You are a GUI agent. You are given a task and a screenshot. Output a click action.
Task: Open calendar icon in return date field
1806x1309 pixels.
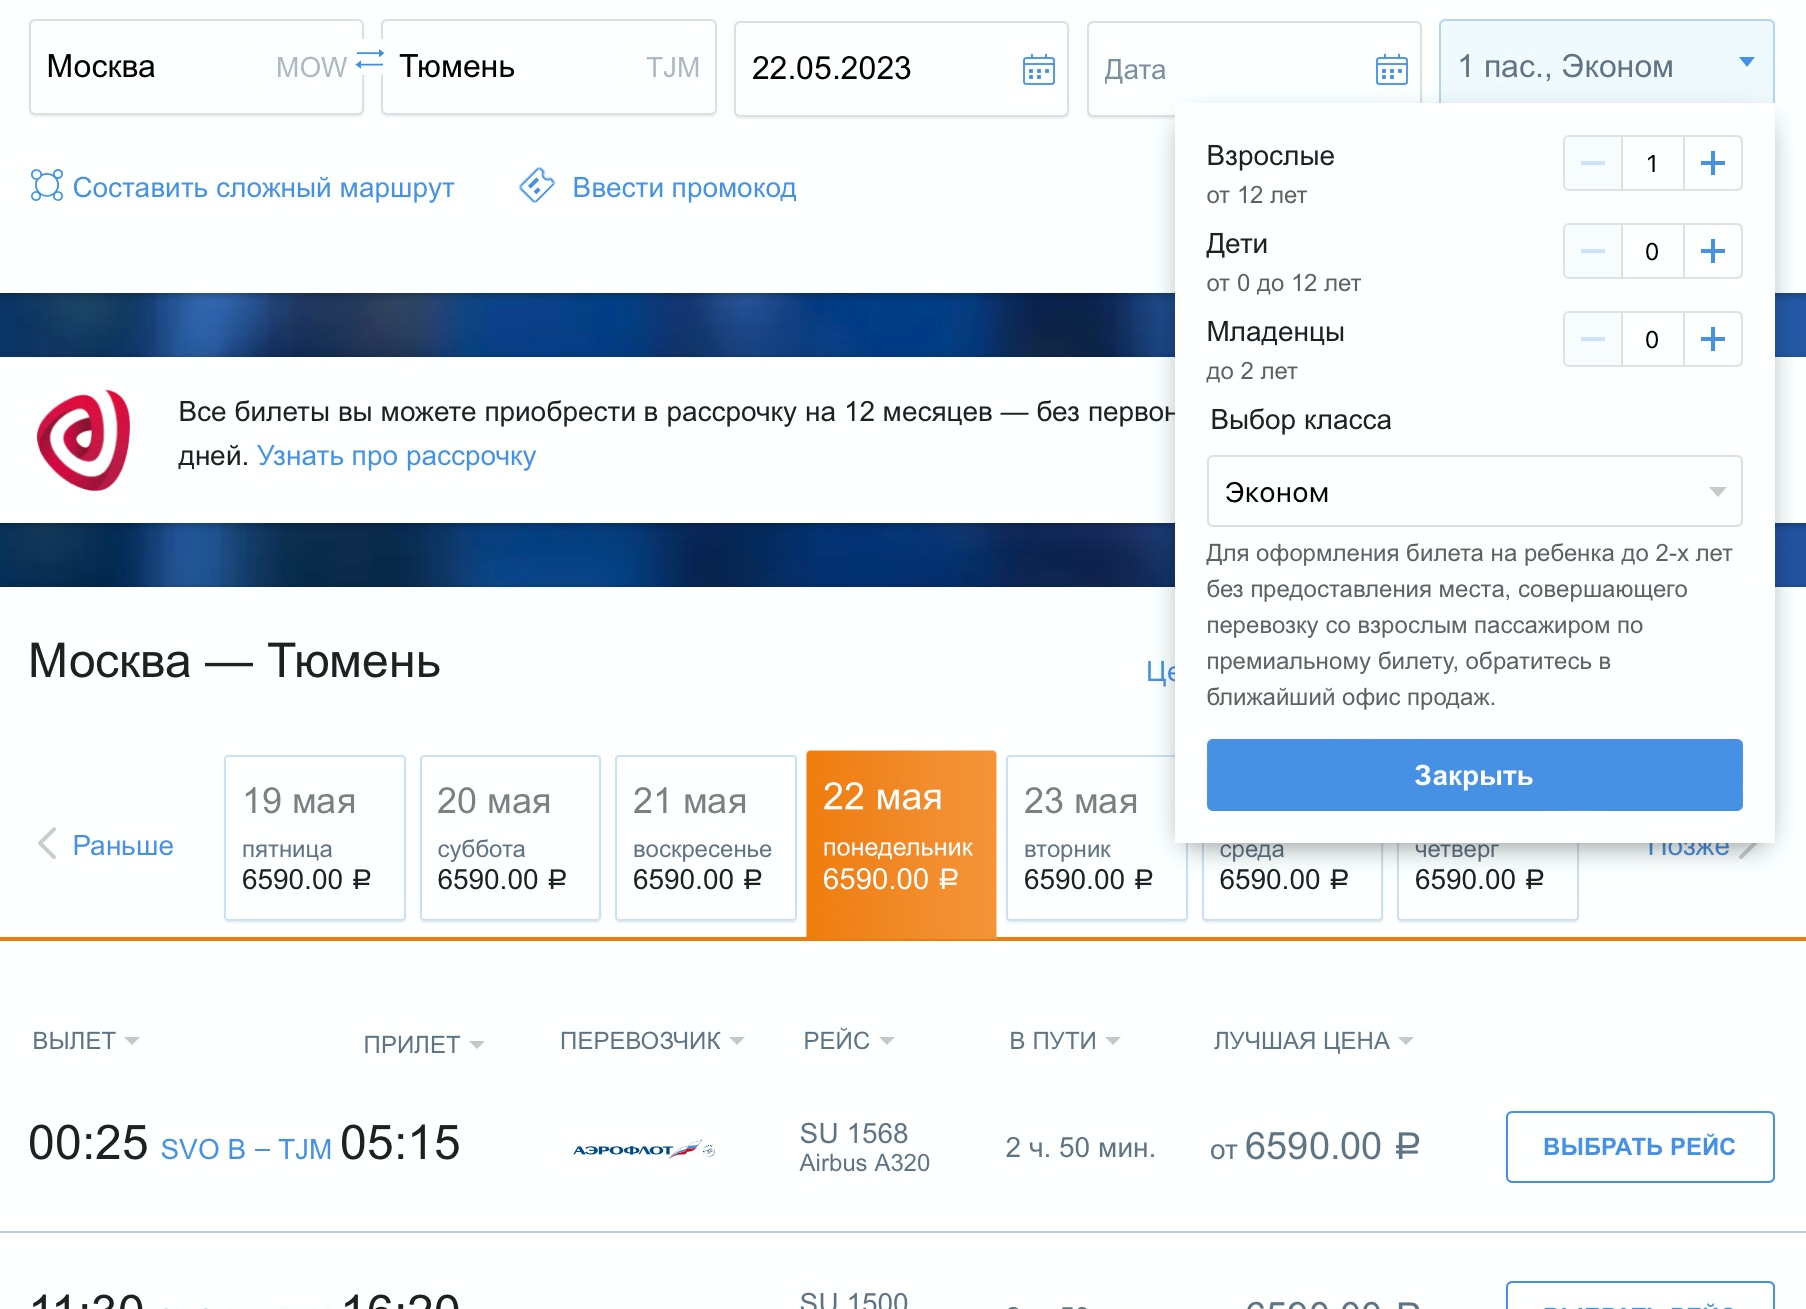(1391, 69)
